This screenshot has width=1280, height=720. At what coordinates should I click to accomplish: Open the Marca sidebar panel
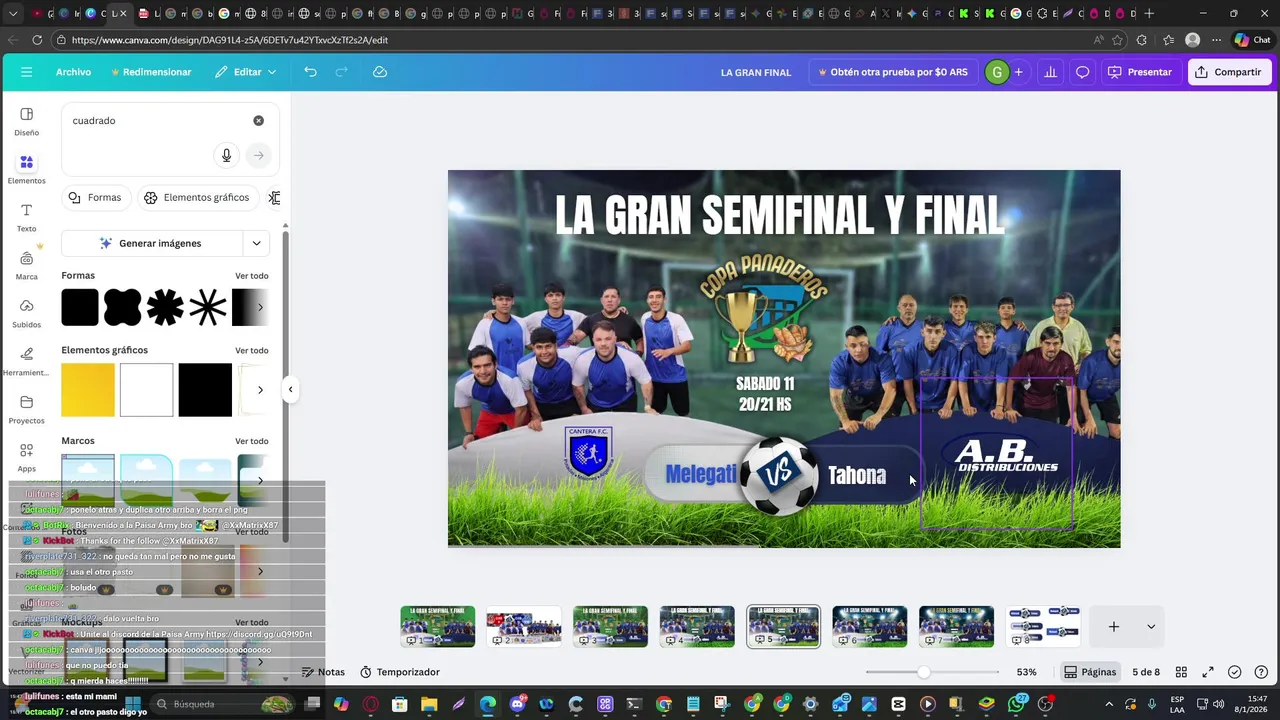26,265
